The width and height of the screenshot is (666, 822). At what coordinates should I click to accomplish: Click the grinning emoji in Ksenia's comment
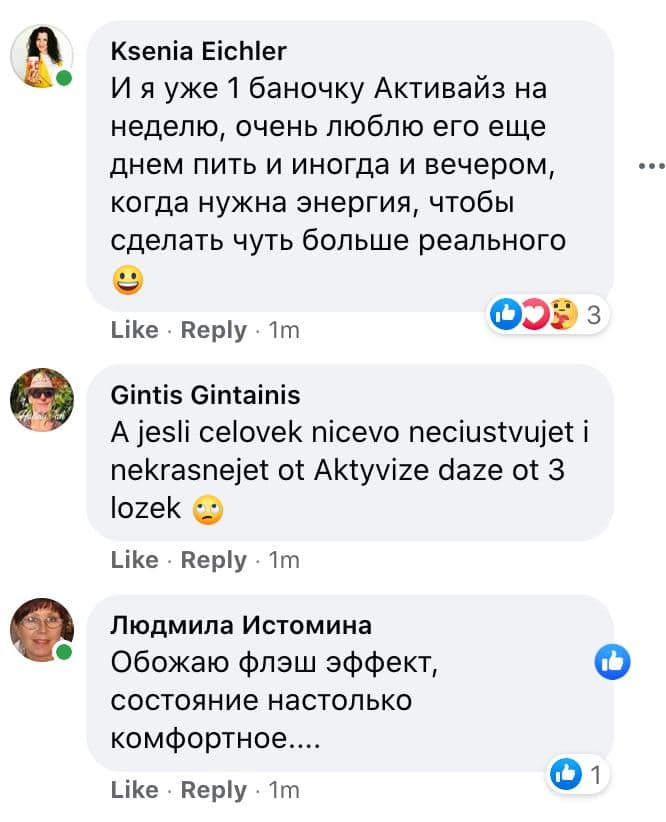(130, 281)
